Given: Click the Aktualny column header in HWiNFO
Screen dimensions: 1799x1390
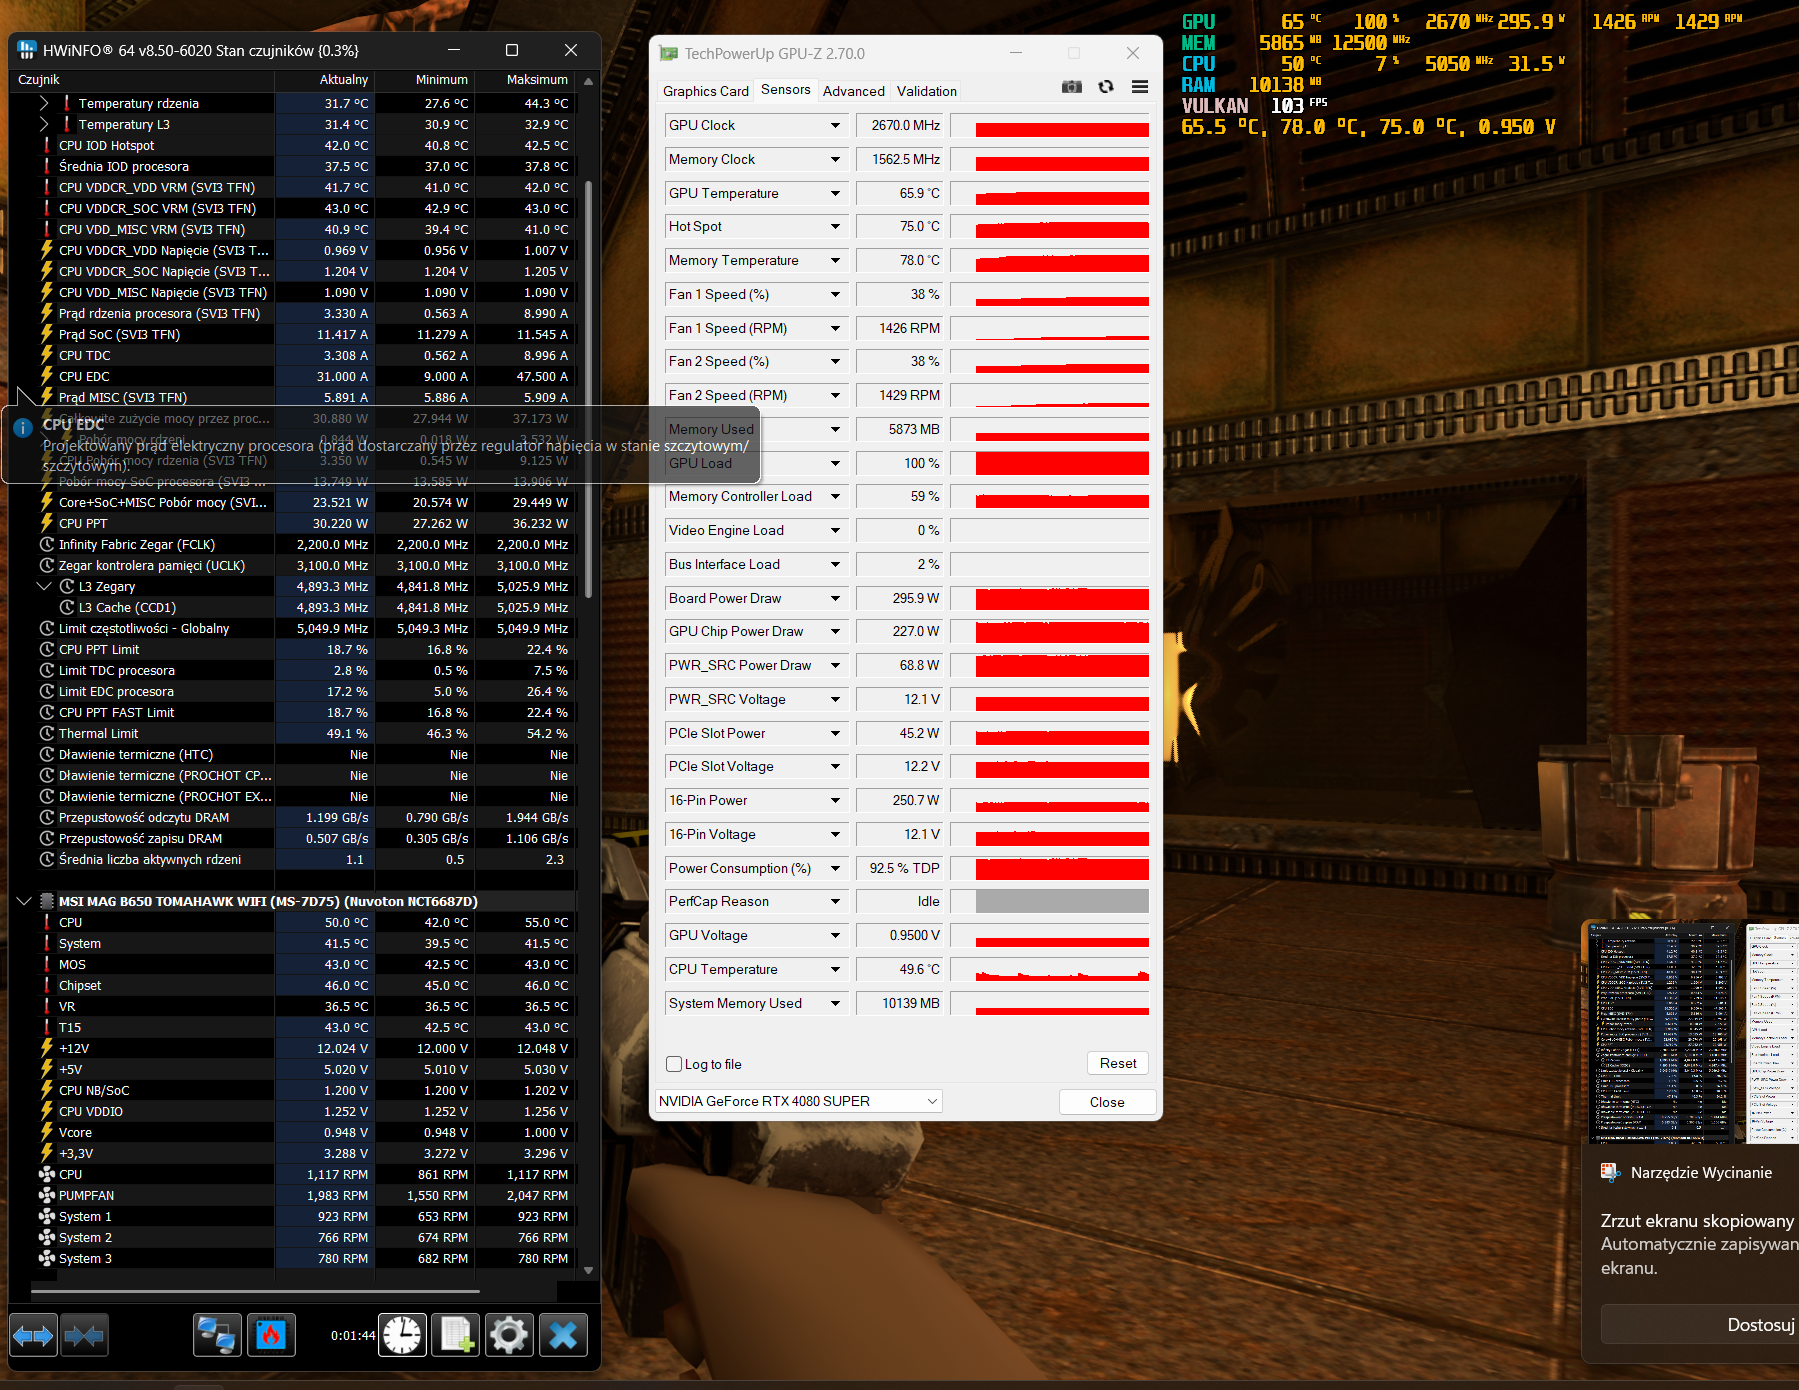Looking at the screenshot, I should pyautogui.click(x=325, y=79).
